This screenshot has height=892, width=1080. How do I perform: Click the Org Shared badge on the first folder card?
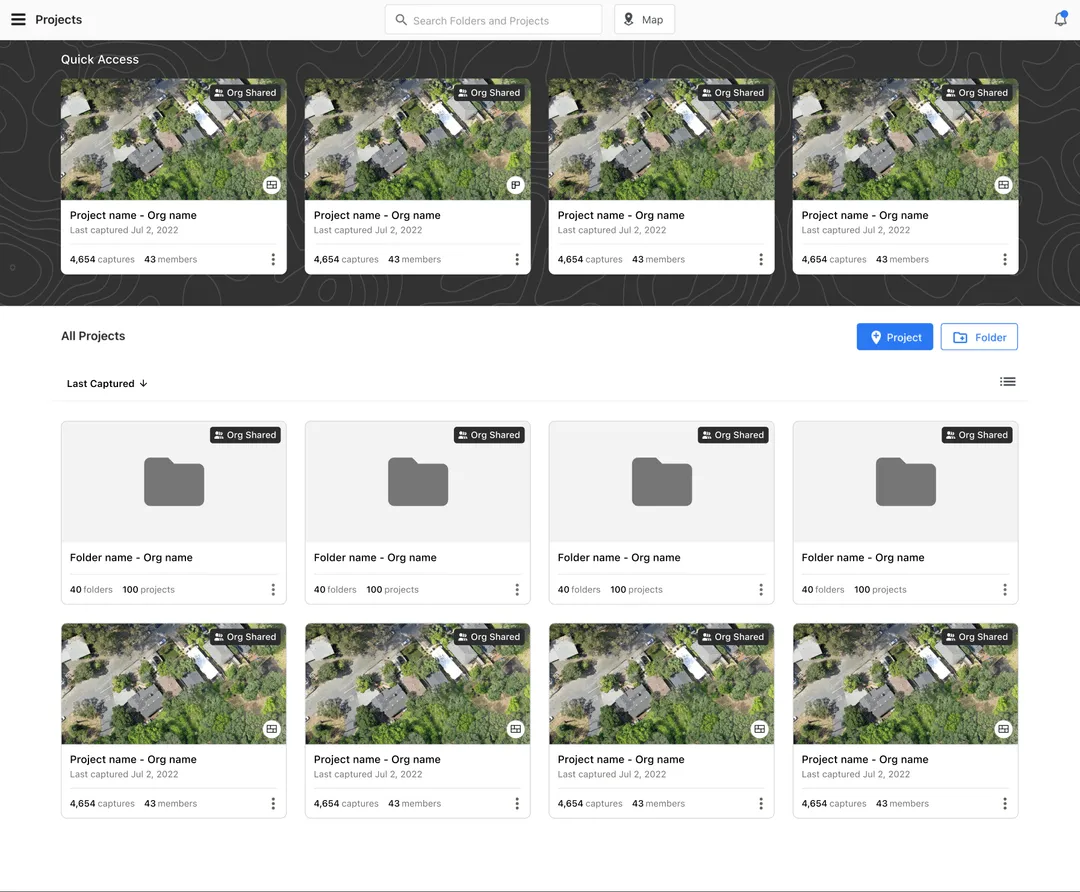pyautogui.click(x=245, y=434)
